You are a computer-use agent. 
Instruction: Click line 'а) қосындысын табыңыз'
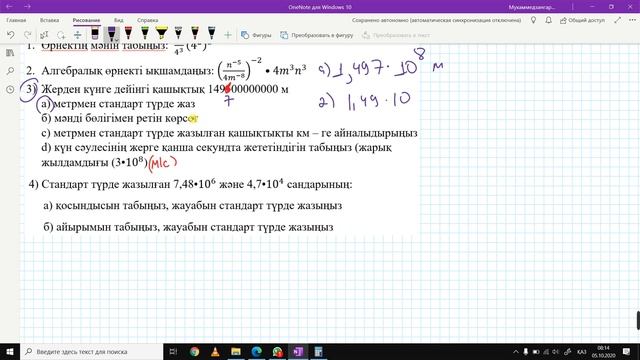click(193, 205)
